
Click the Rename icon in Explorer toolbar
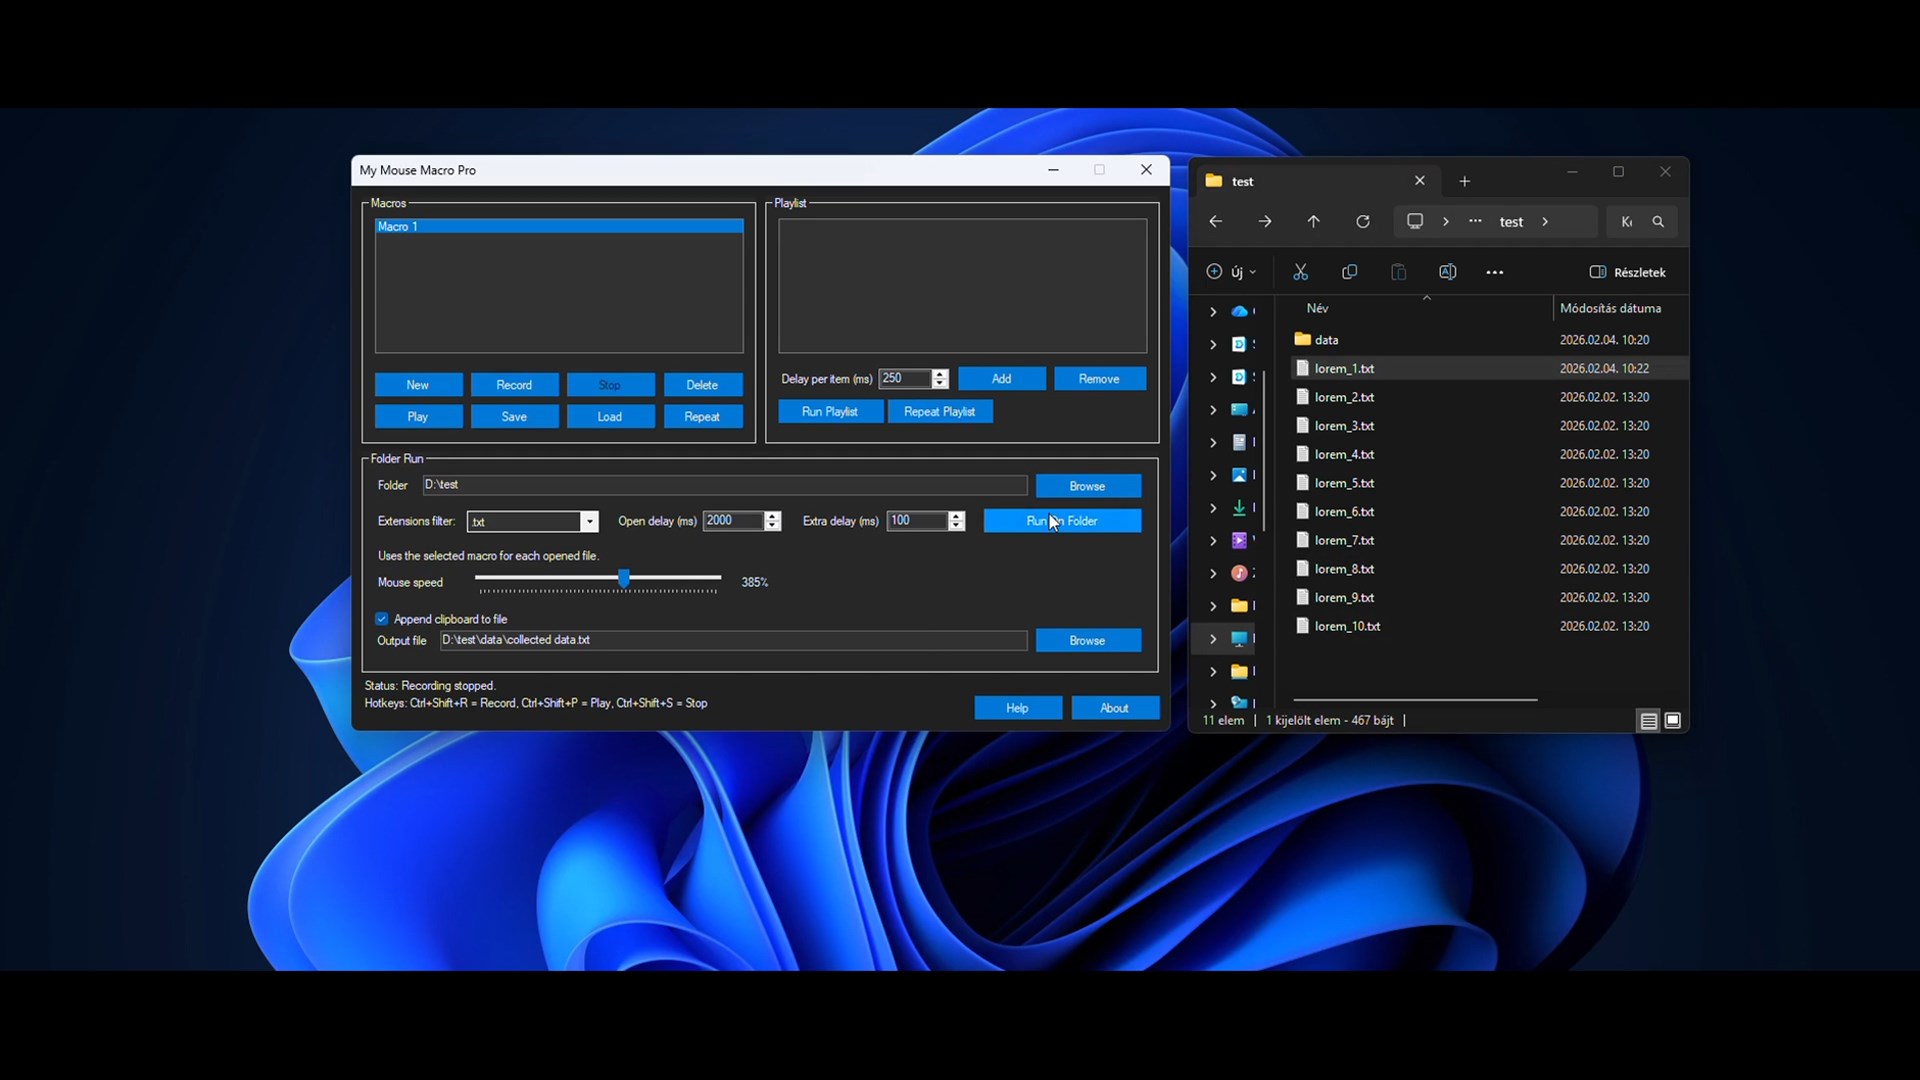tap(1447, 272)
